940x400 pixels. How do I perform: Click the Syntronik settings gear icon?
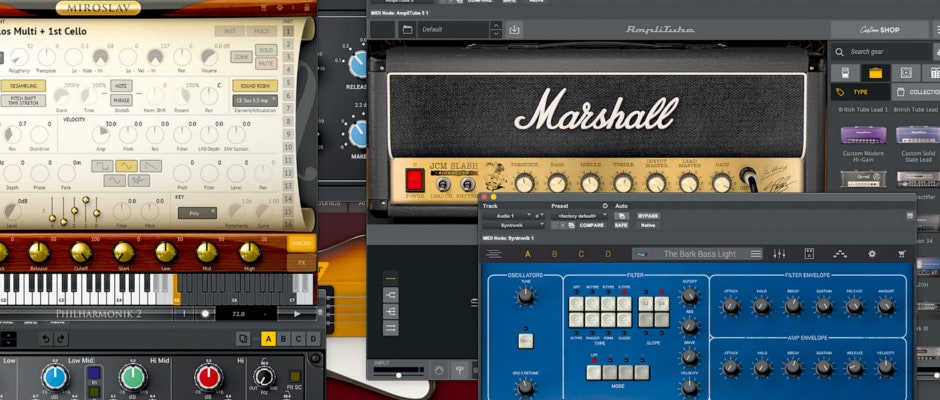pos(871,254)
